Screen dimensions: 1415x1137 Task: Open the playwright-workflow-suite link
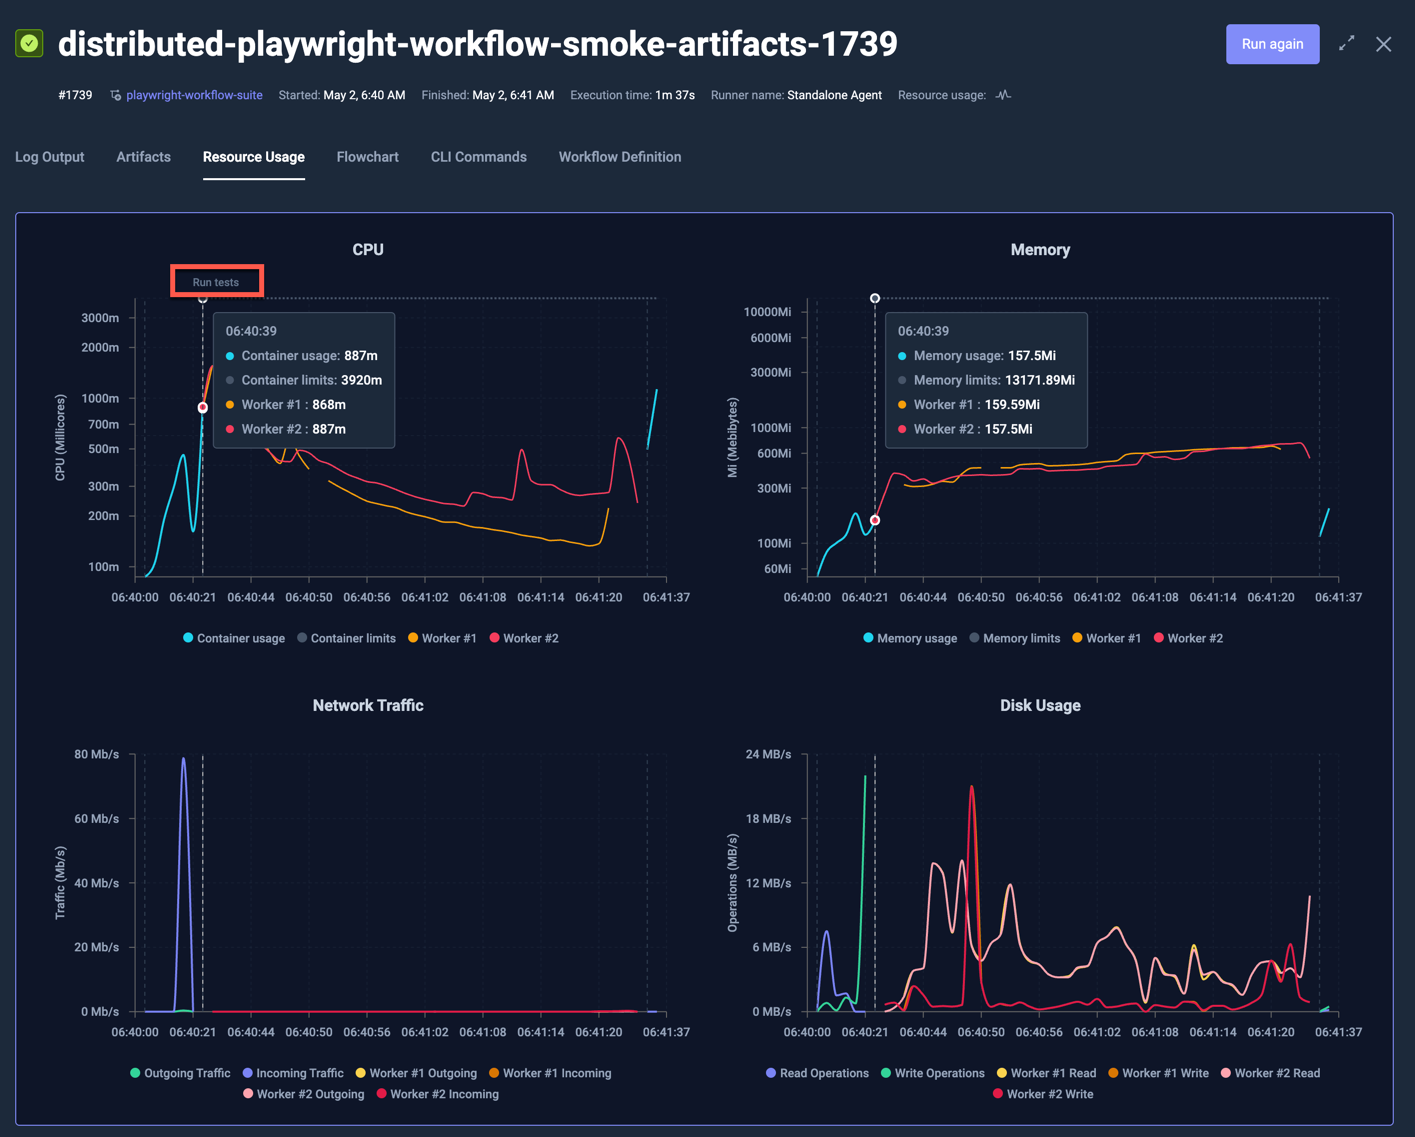pyautogui.click(x=194, y=95)
